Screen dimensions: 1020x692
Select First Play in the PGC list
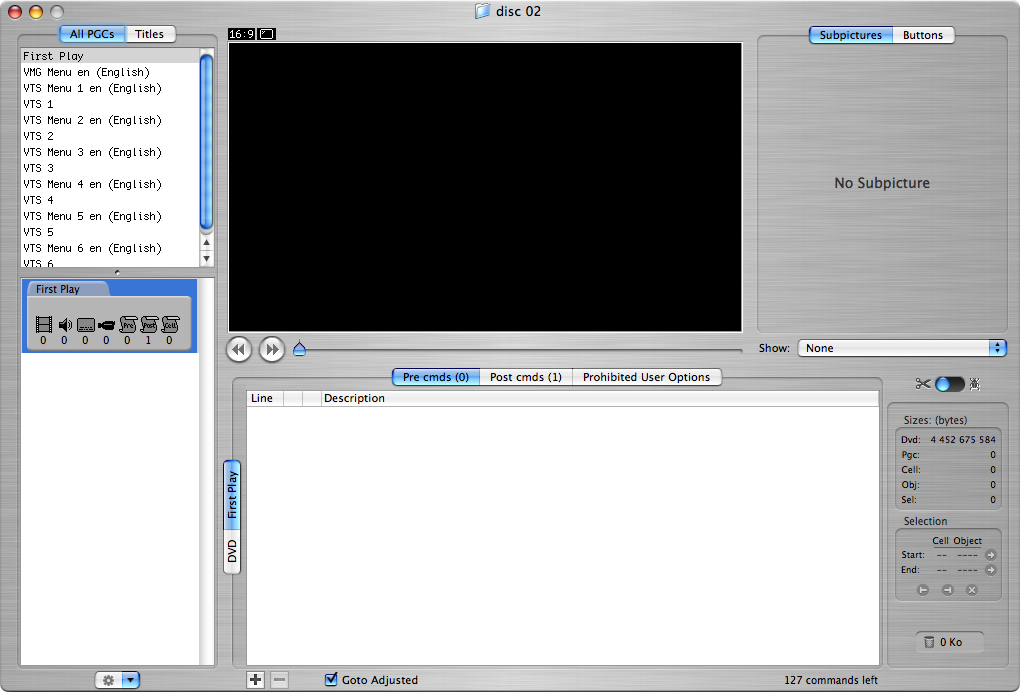click(110, 56)
